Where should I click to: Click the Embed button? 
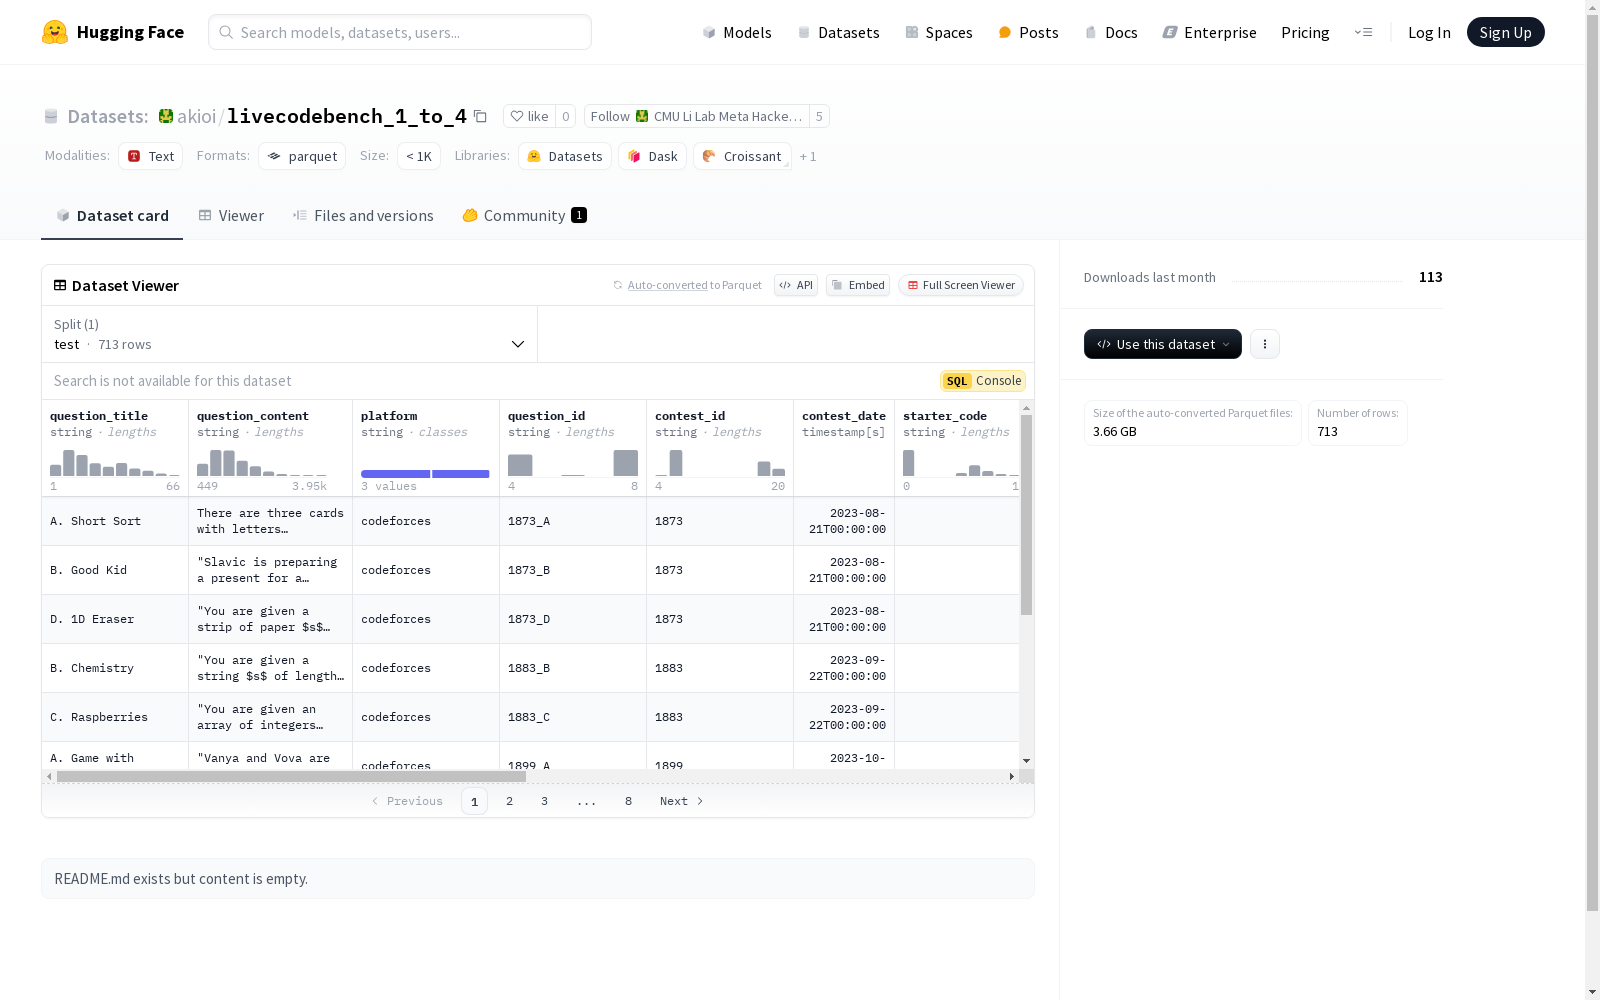tap(857, 285)
